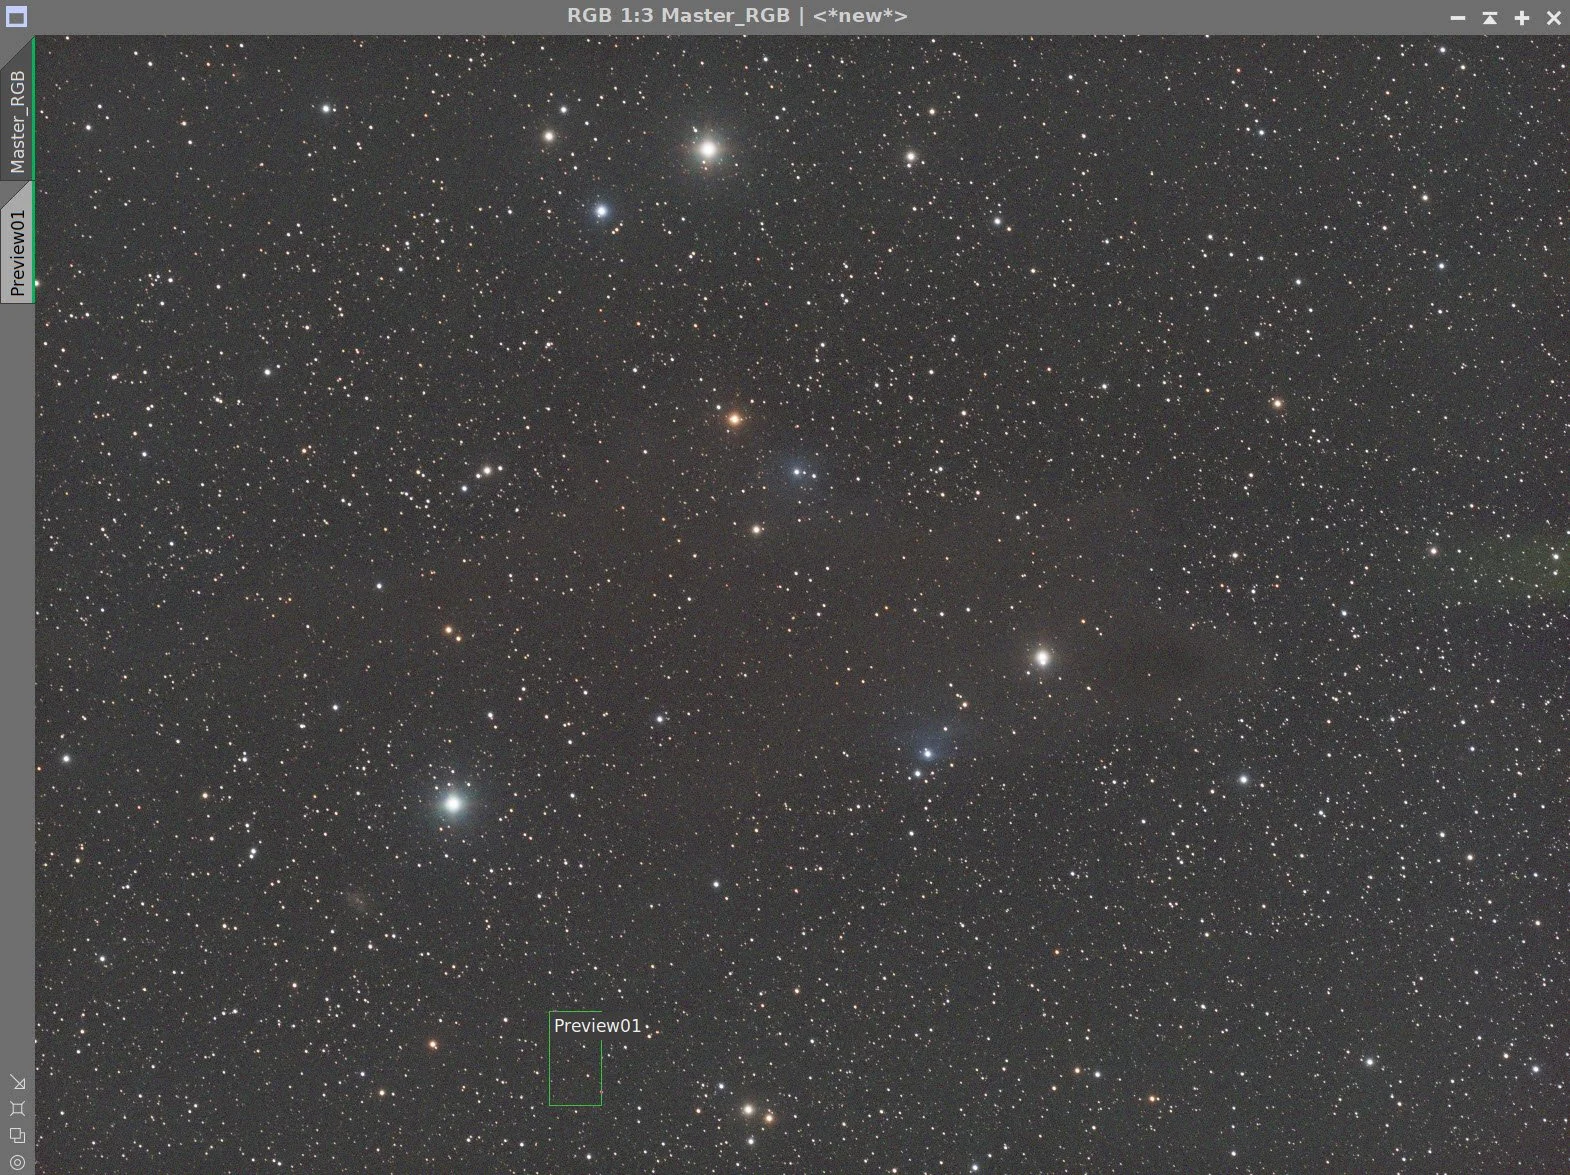Click the overlapping squares icon
The height and width of the screenshot is (1175, 1570).
pyautogui.click(x=17, y=1135)
